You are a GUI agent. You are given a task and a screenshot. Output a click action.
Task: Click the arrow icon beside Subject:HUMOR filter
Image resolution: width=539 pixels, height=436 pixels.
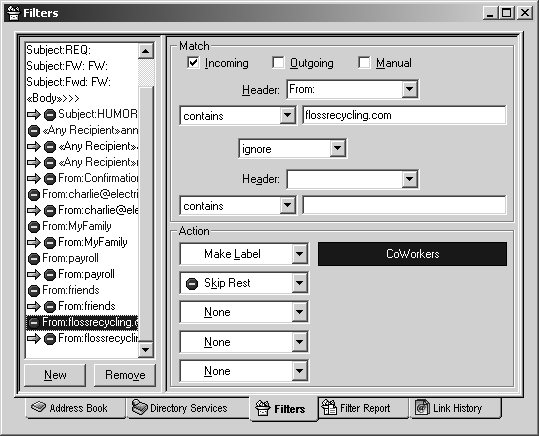tap(34, 114)
